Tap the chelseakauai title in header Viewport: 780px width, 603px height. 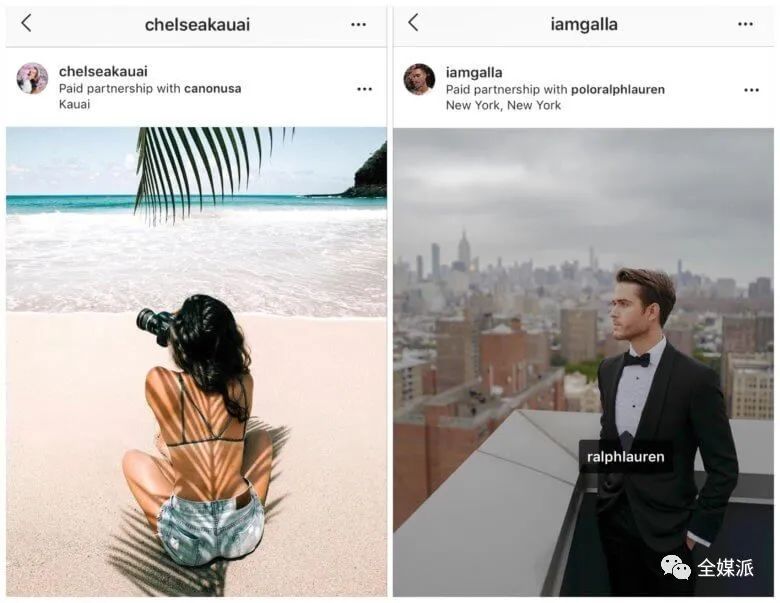click(x=197, y=25)
